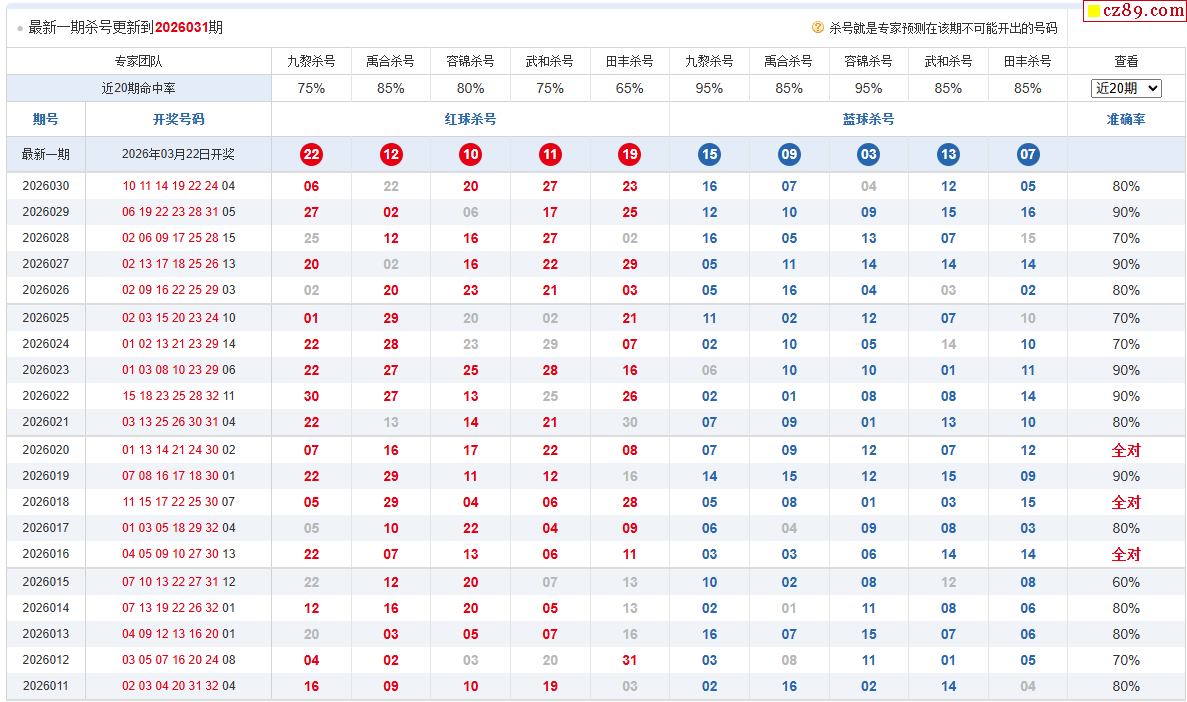The height and width of the screenshot is (702, 1187).
Task: Click draw numbers 15 18 23 25 28 32 11
Action: tap(179, 396)
